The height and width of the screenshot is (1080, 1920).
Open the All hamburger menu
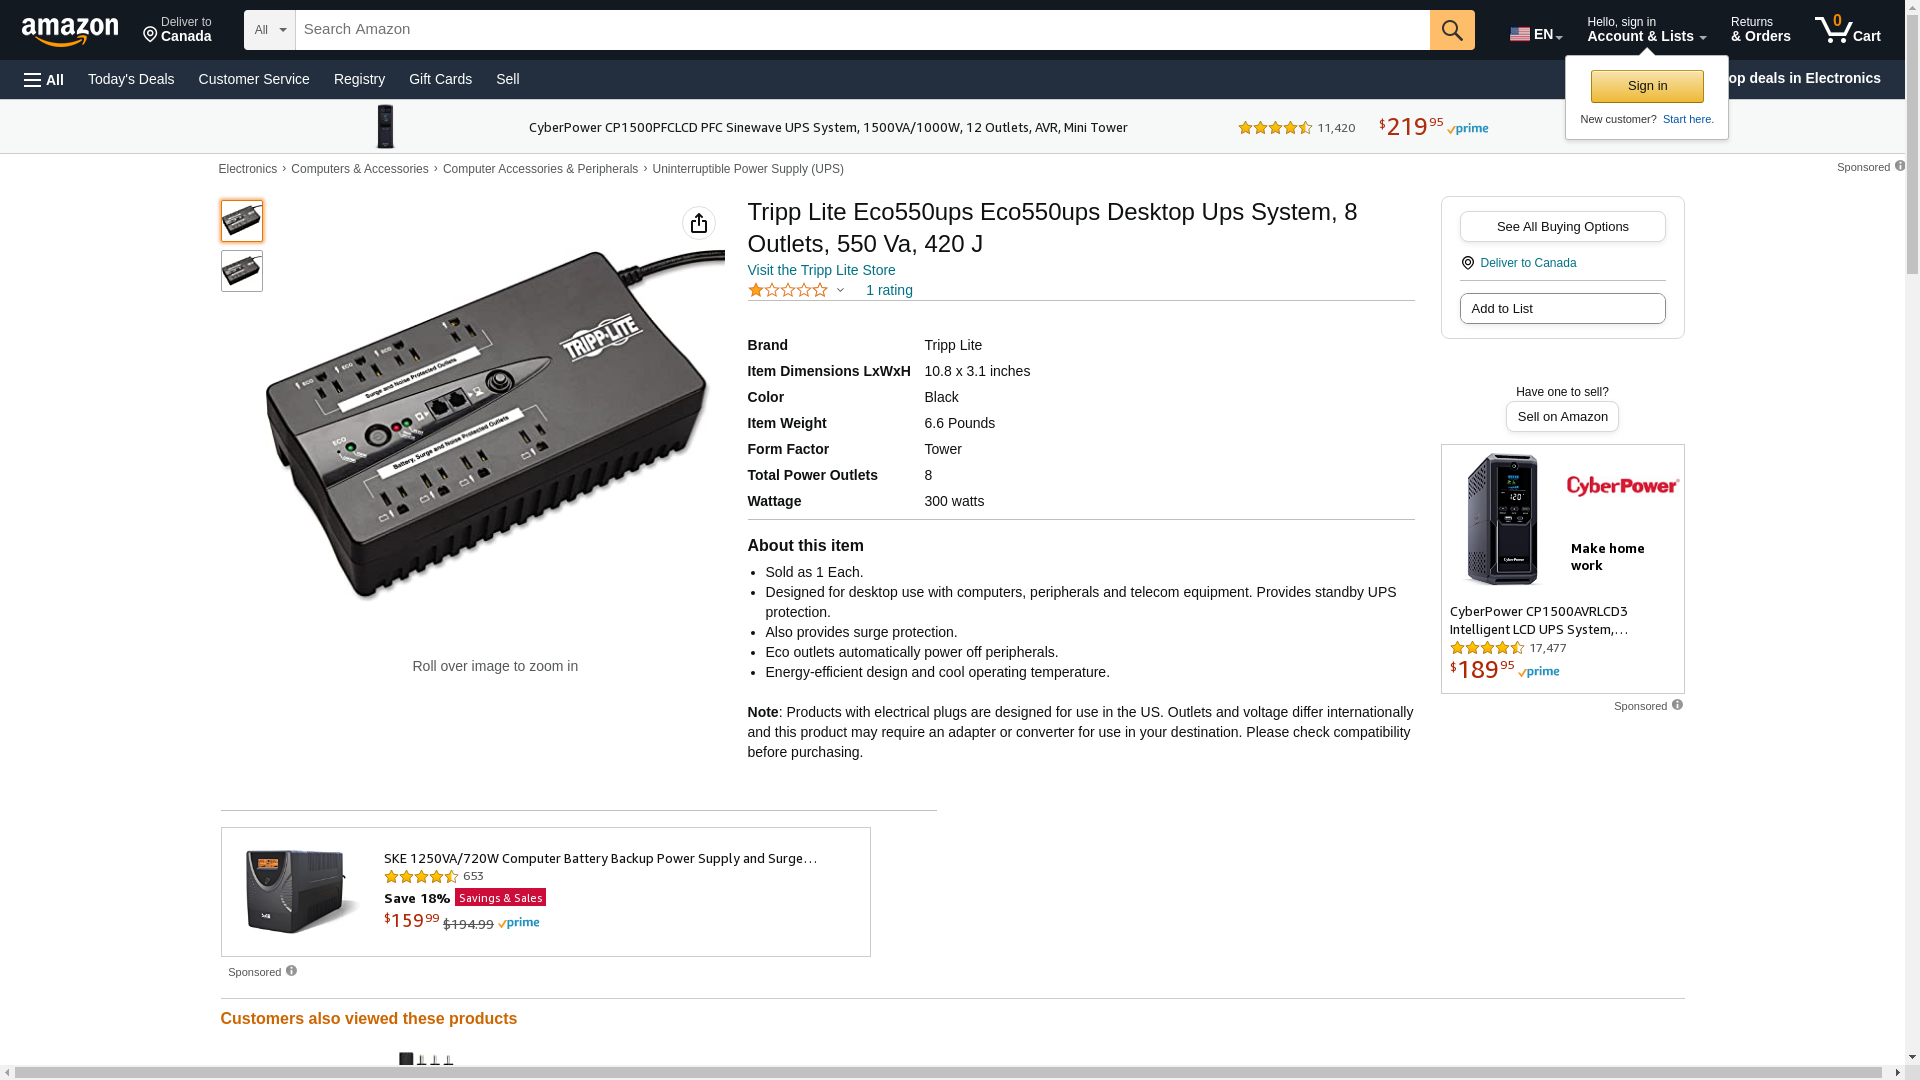[44, 79]
